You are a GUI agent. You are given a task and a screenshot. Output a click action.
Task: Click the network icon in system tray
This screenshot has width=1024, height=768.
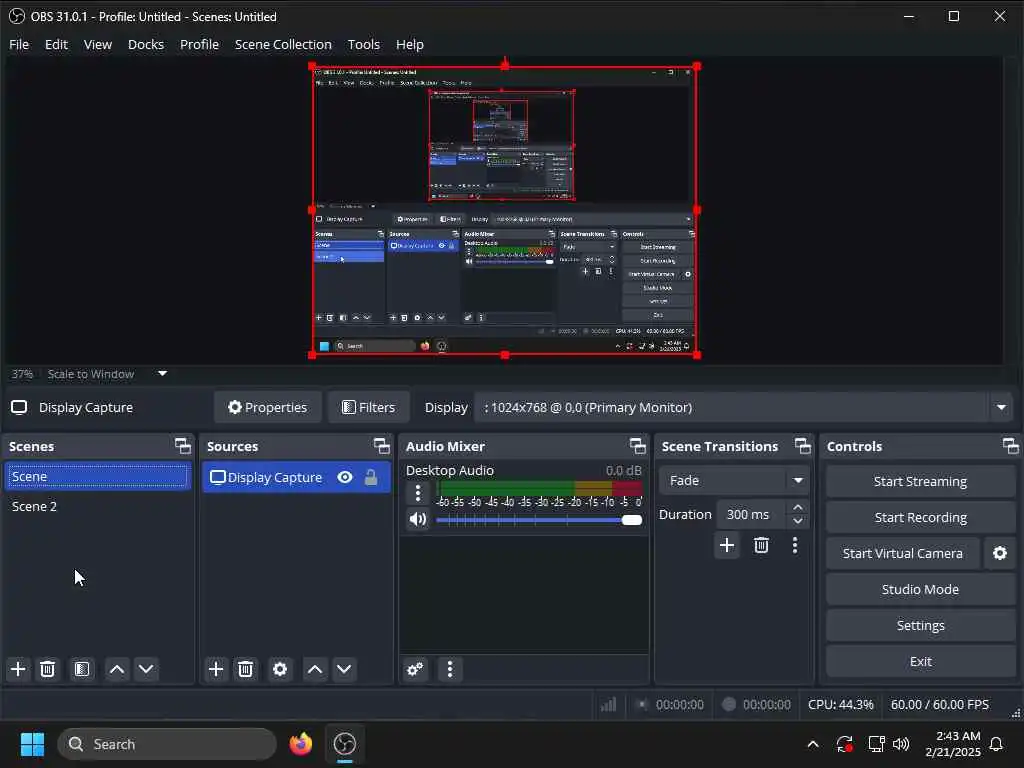point(876,744)
